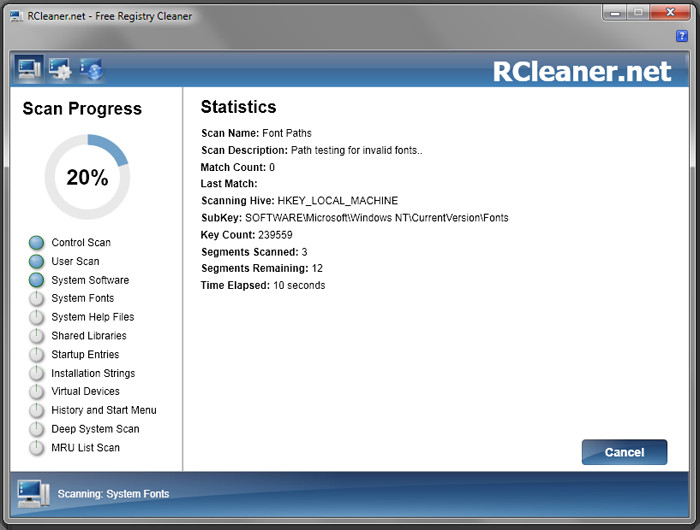Viewport: 700px width, 530px height.
Task: Open the settings gear computer icon
Action: click(60, 69)
